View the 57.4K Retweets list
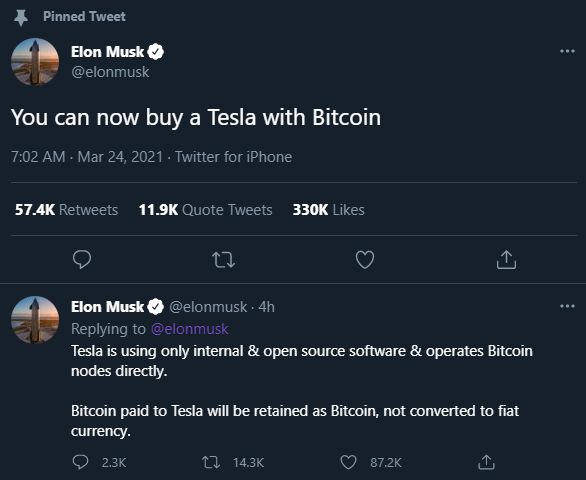Screen dimensions: 586x480 [66, 210]
